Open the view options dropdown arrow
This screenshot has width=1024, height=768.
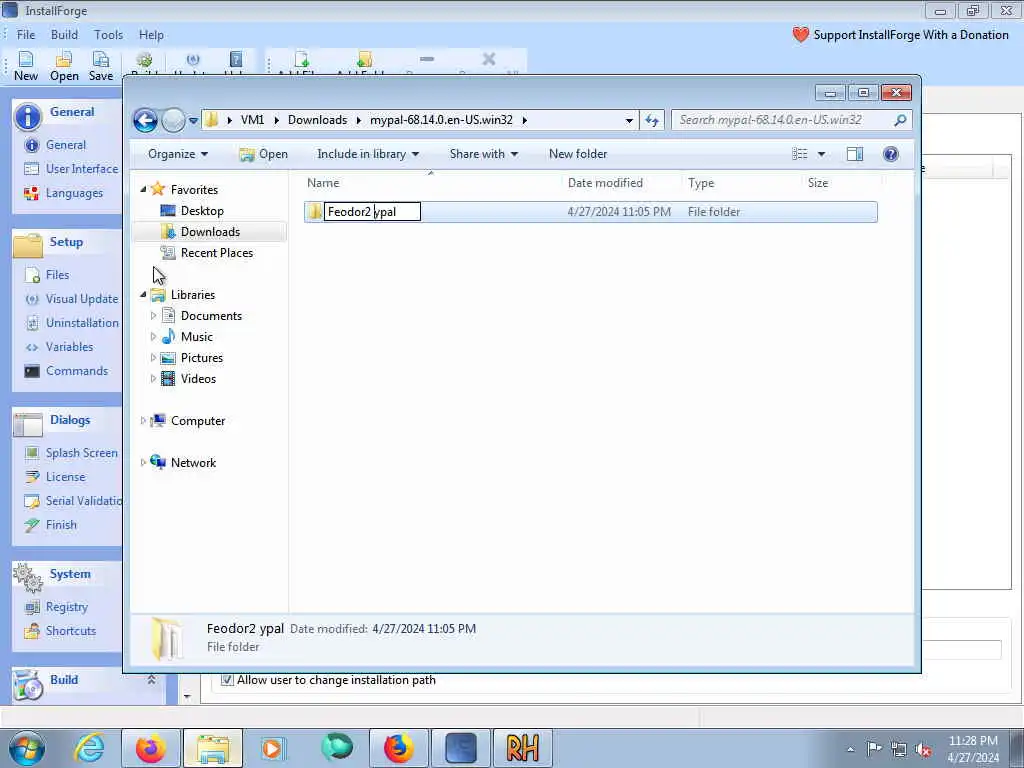click(x=822, y=154)
